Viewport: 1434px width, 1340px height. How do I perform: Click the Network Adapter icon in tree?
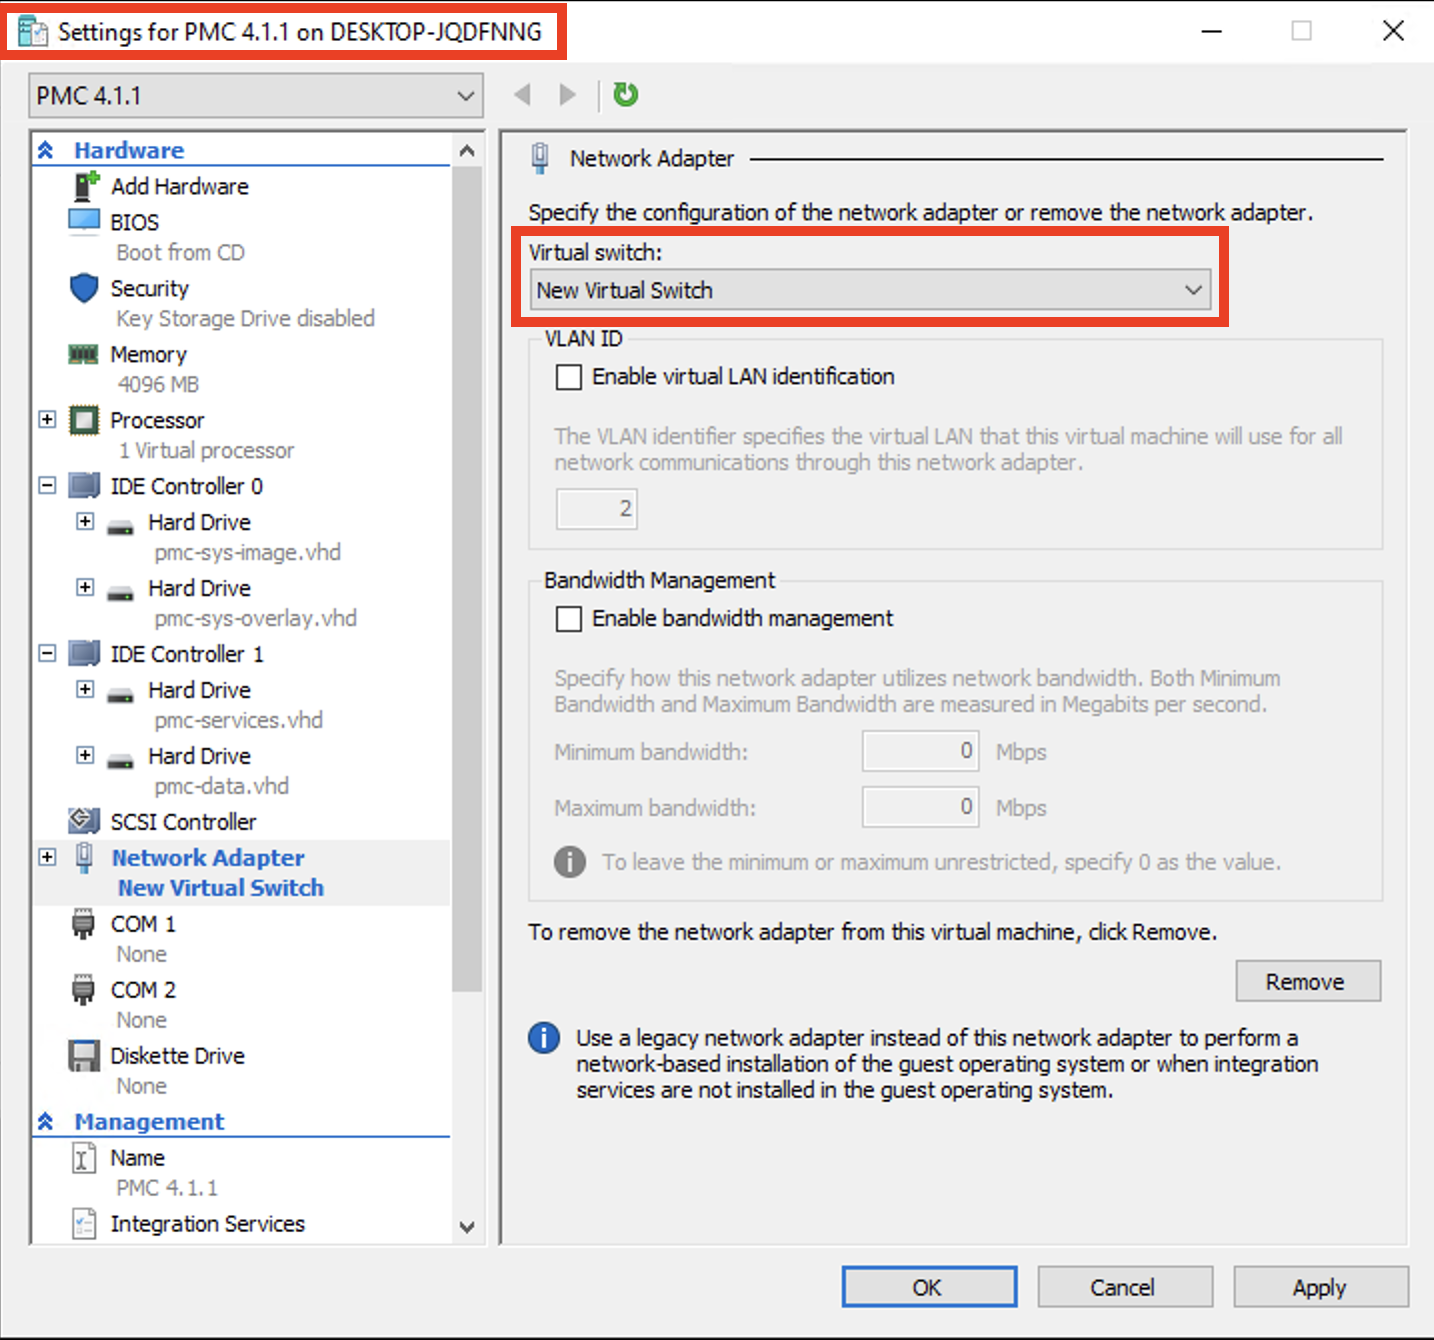[x=85, y=857]
